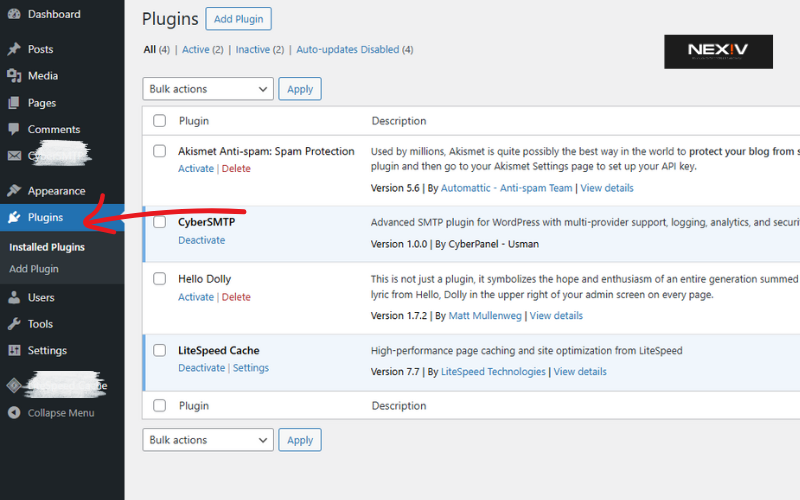Open LiteSpeed Cache Settings link
The height and width of the screenshot is (500, 800).
click(x=251, y=368)
